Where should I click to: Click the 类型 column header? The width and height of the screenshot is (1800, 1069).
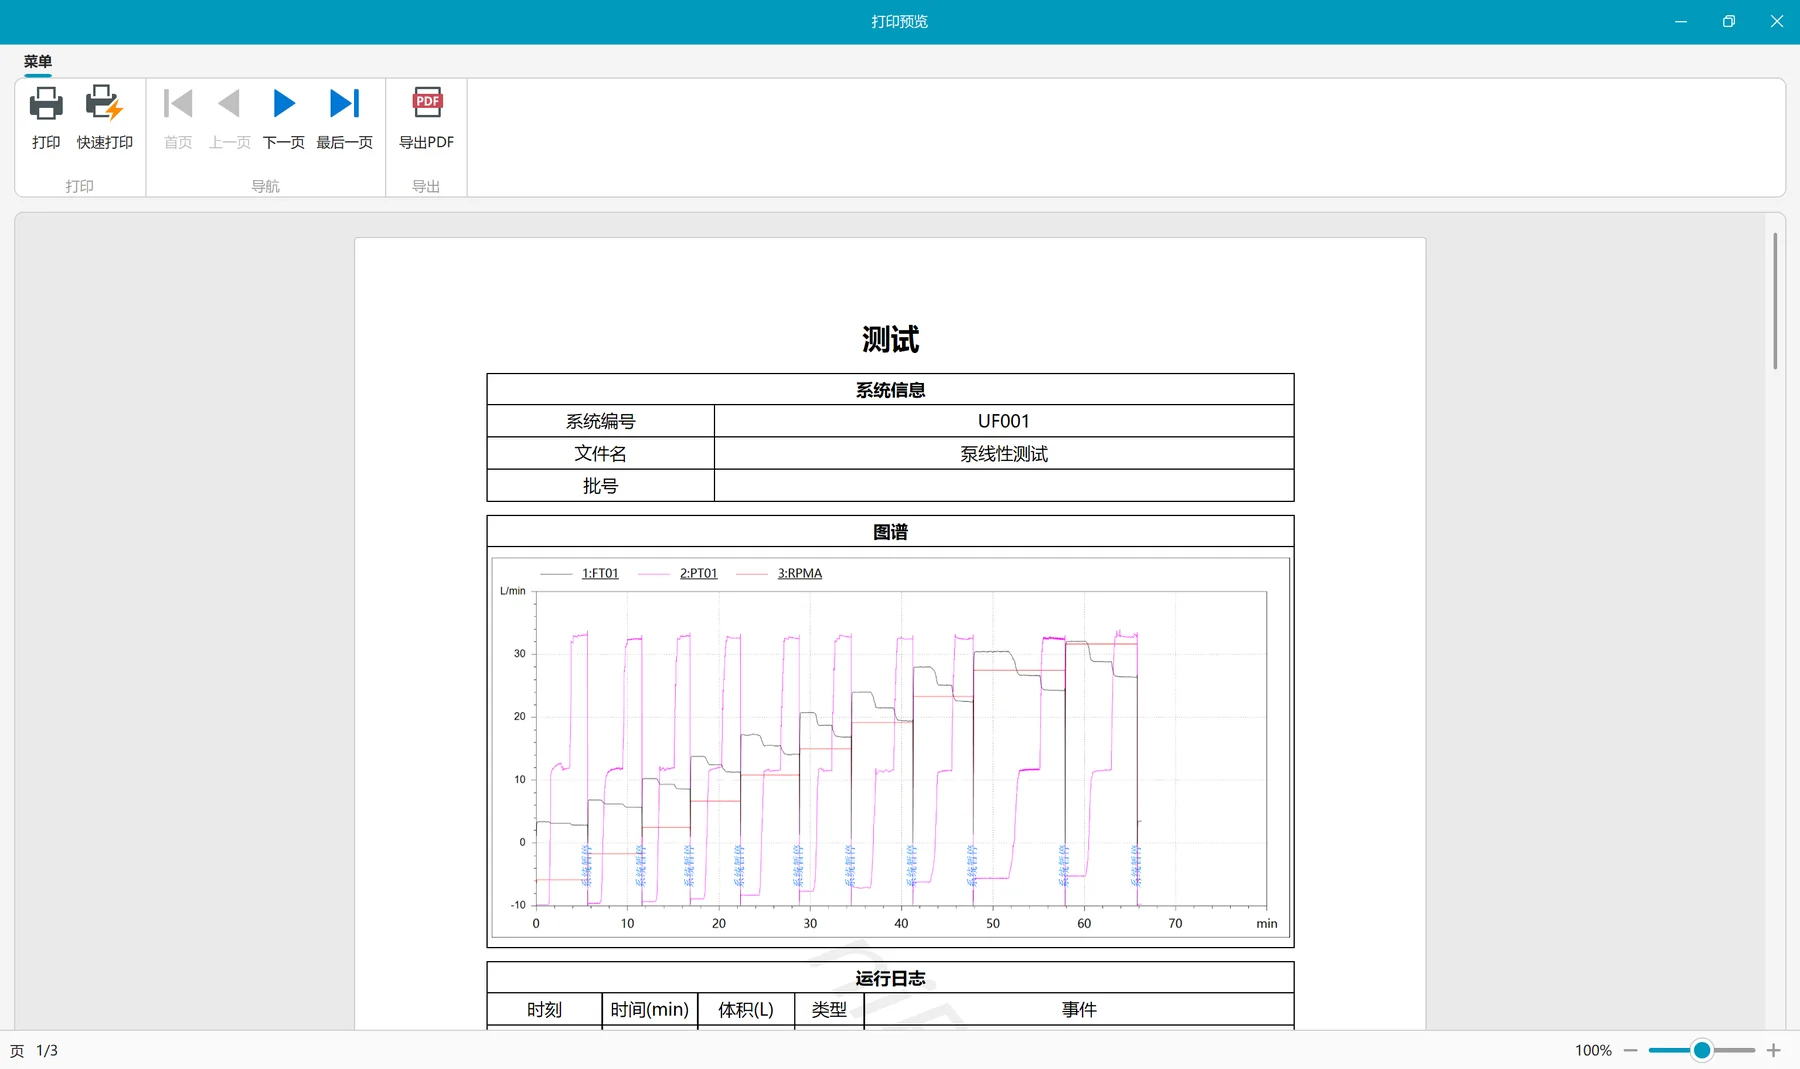pyautogui.click(x=829, y=1010)
